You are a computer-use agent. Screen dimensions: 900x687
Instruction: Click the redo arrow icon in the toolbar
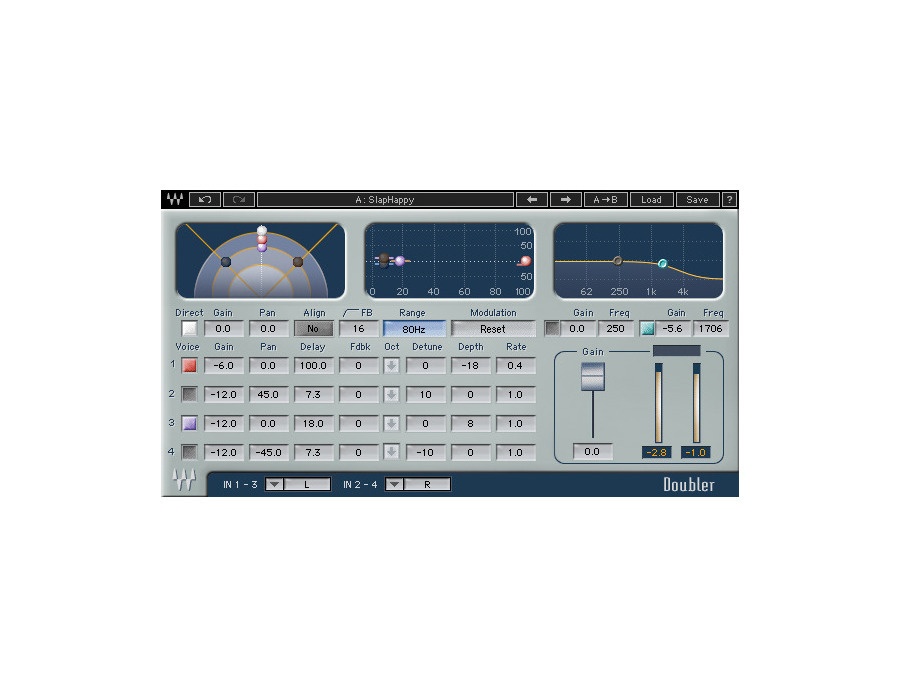(239, 199)
